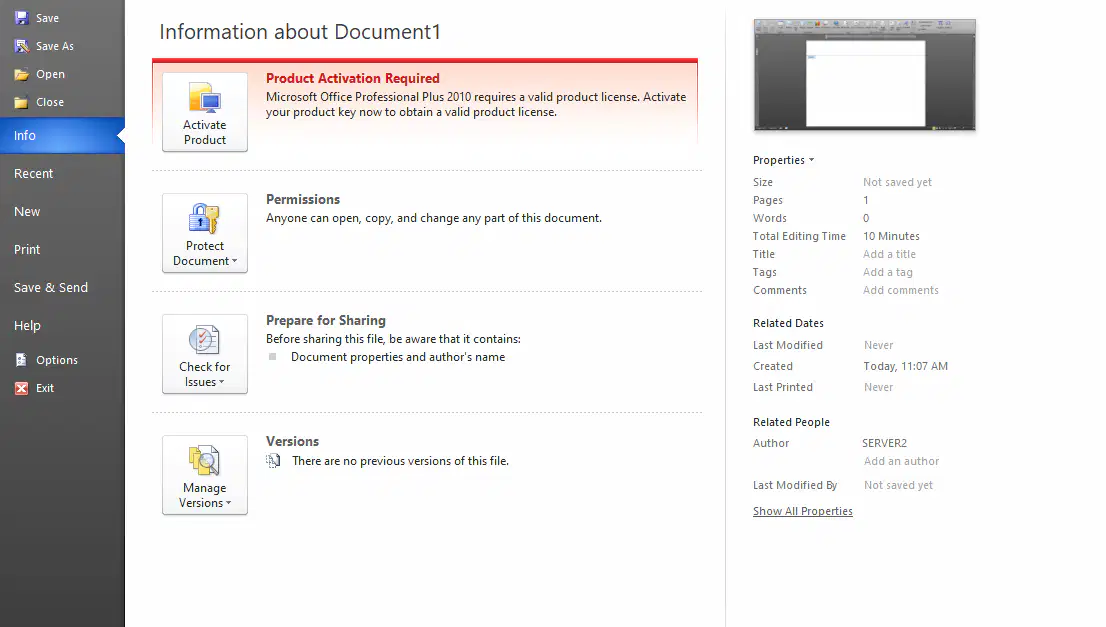Click the Save floppy disk icon
This screenshot has height=627, width=1106.
coord(22,18)
